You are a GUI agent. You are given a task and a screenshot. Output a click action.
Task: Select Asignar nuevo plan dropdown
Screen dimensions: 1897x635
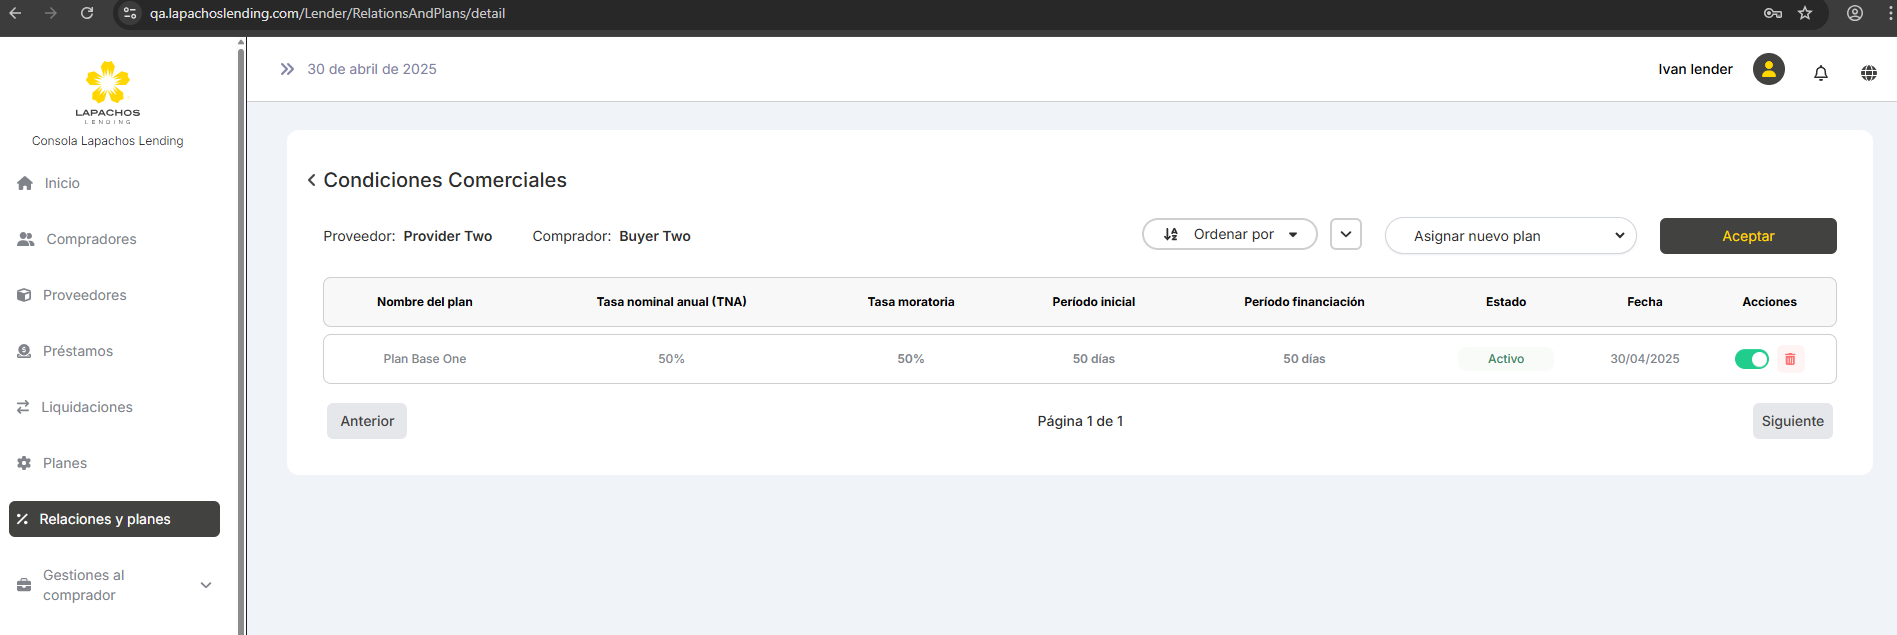[1510, 236]
